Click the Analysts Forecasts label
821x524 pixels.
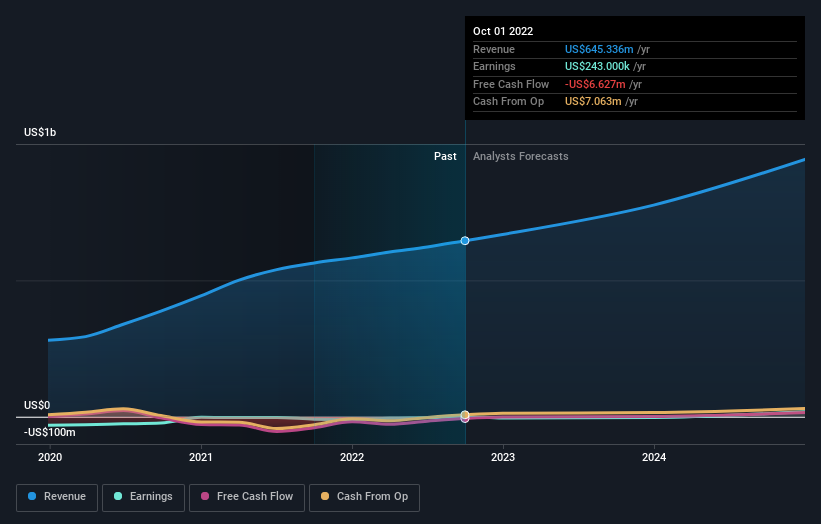(x=520, y=156)
